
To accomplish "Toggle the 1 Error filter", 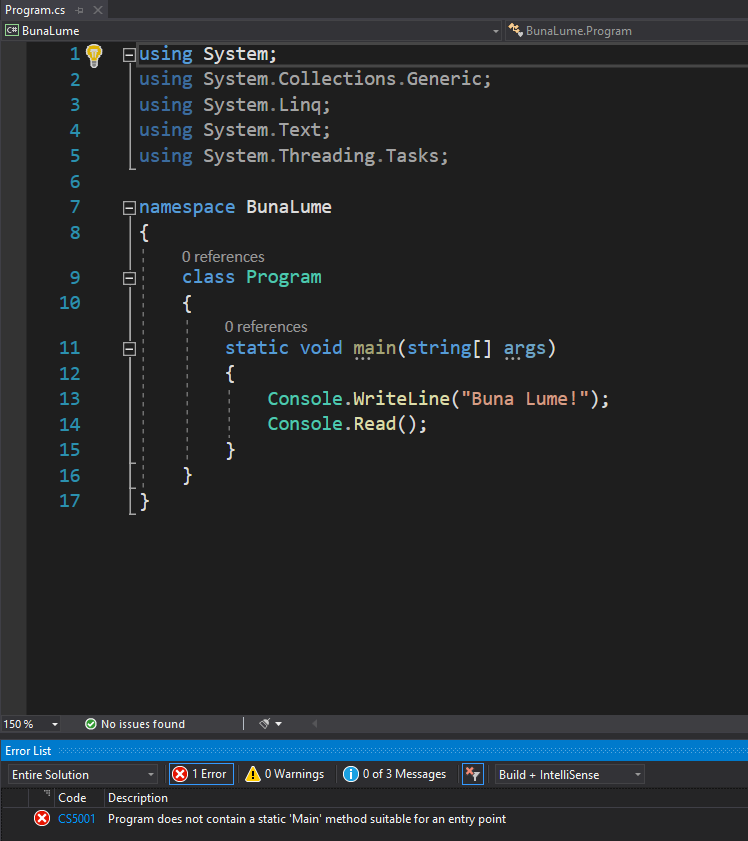I will pos(201,774).
